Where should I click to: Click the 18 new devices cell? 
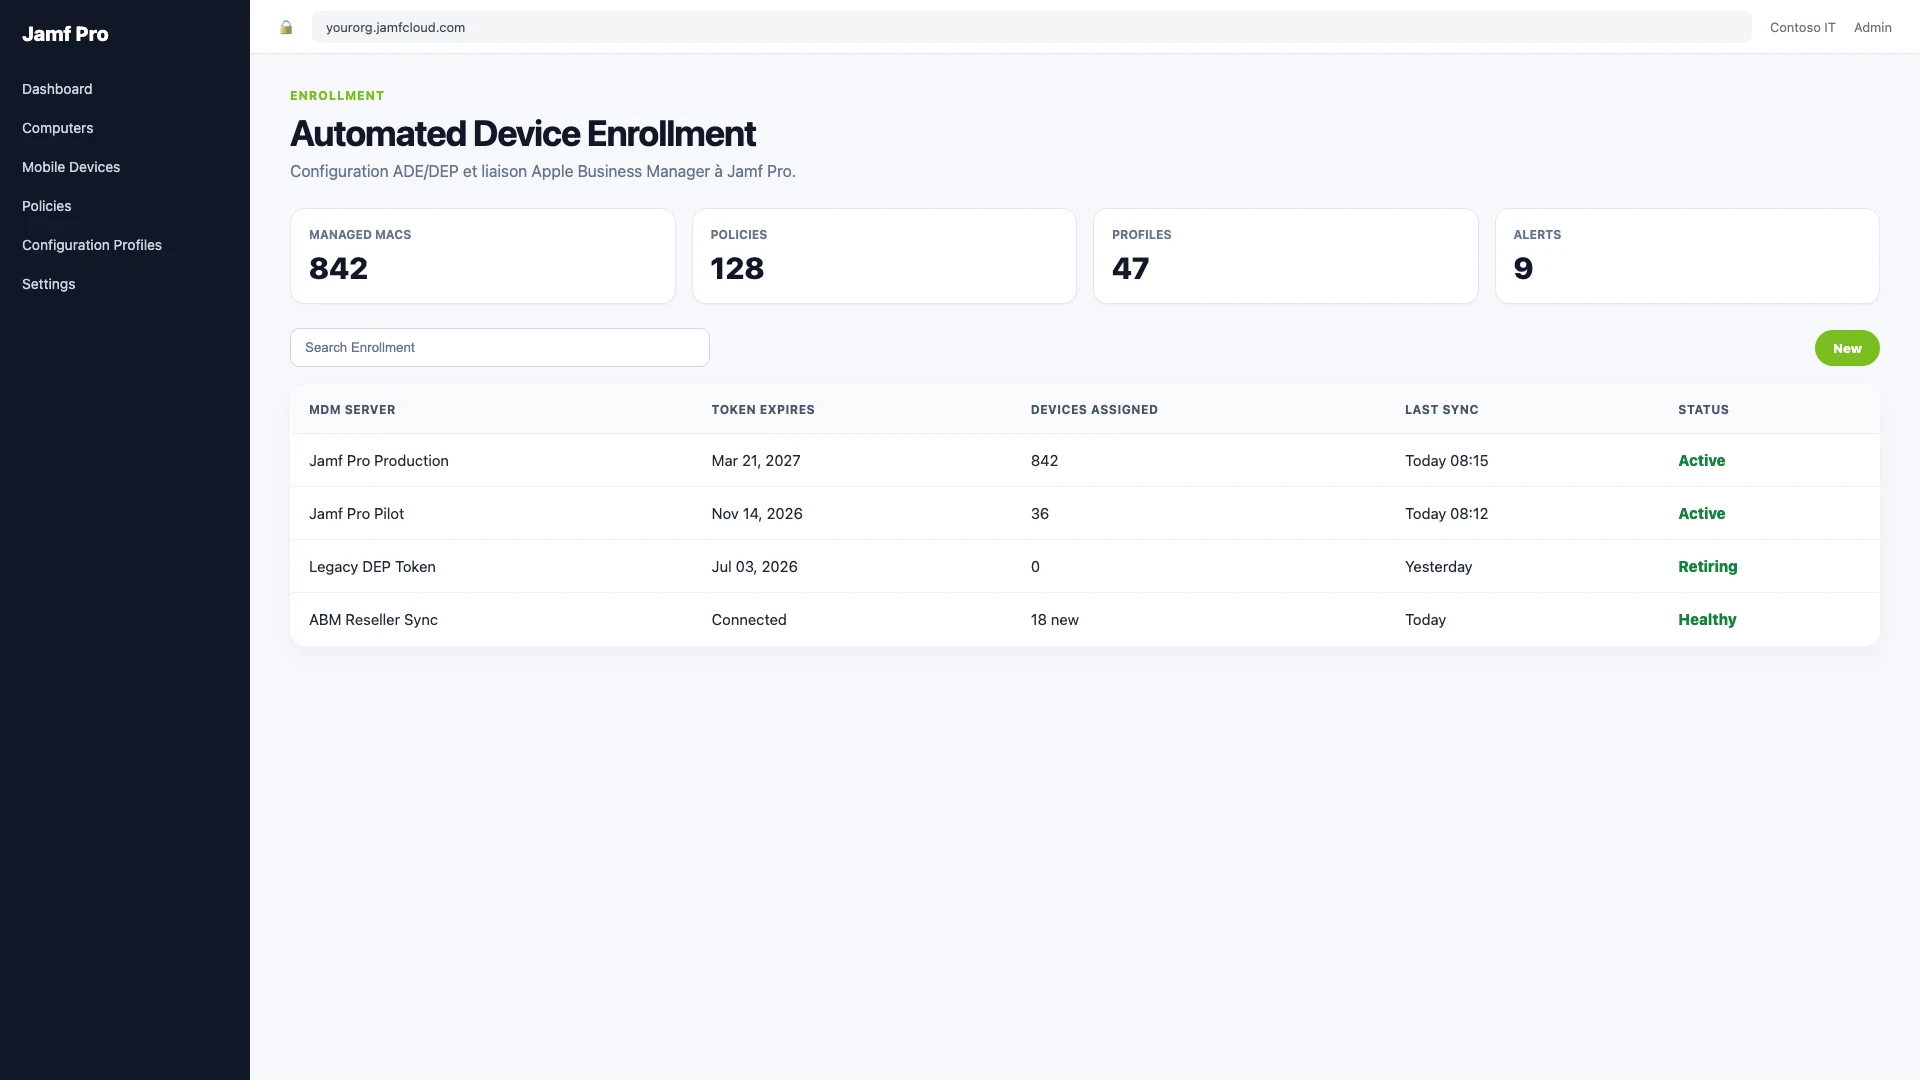point(1055,620)
